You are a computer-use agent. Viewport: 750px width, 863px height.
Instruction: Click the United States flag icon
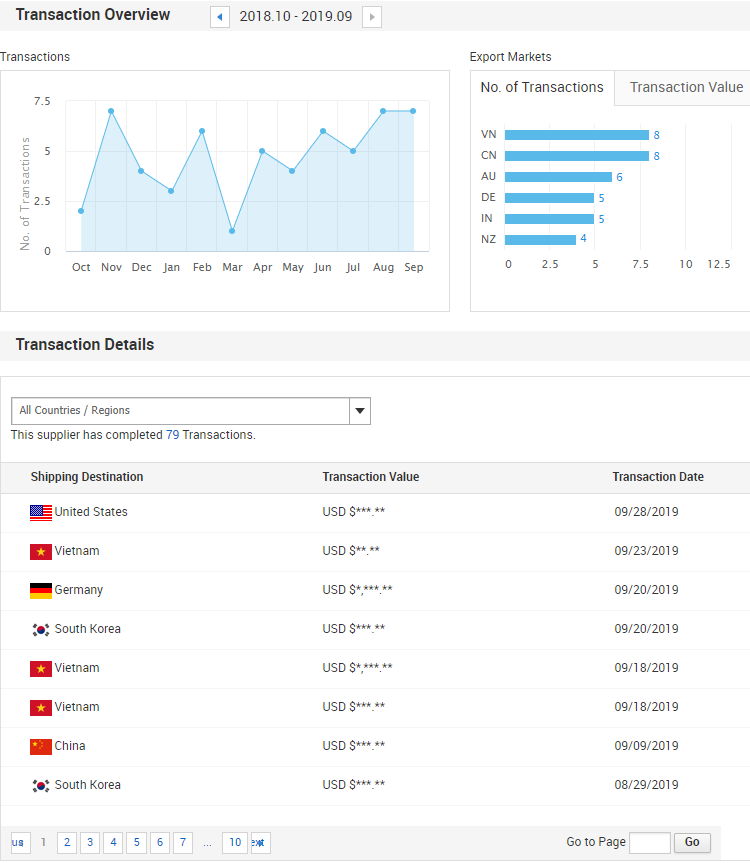(41, 512)
